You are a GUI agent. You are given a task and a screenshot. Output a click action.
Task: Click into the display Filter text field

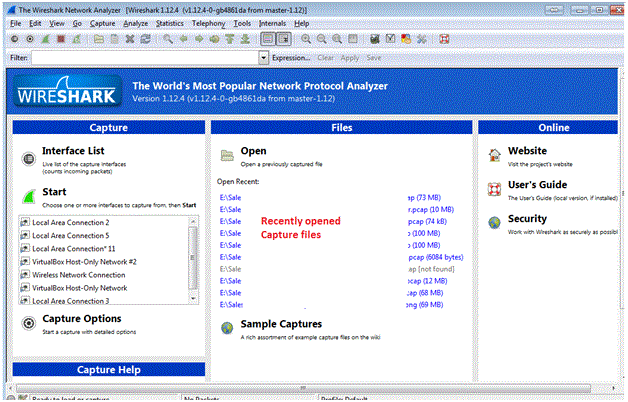click(x=145, y=58)
